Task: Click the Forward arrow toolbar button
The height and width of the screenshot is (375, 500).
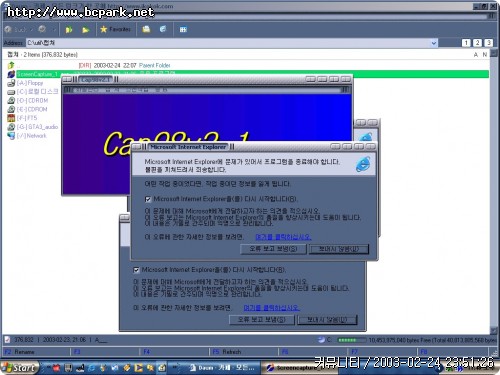Action: 42,29
